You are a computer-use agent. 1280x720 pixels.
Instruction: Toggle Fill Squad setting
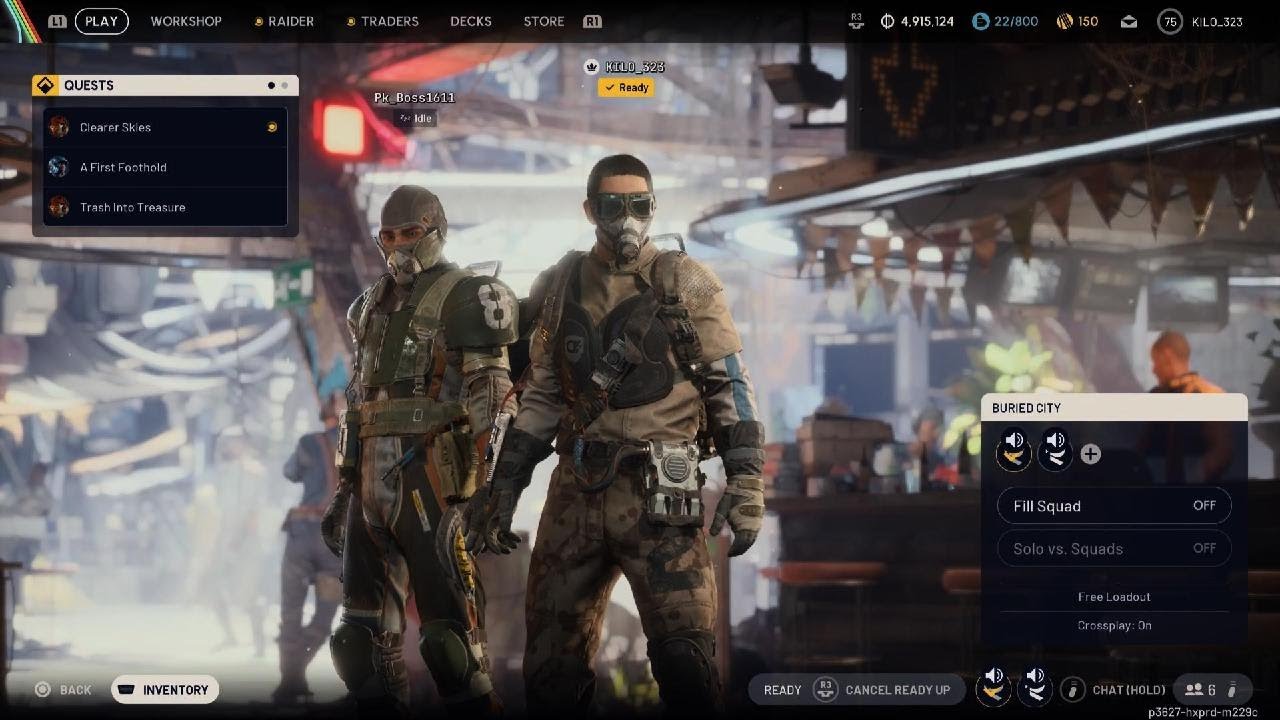(1114, 506)
